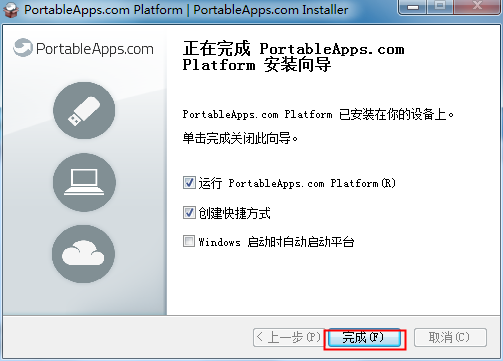This screenshot has height=361, width=503.
Task: Click the 单击完成关闭此向导 text
Action: (x=240, y=138)
